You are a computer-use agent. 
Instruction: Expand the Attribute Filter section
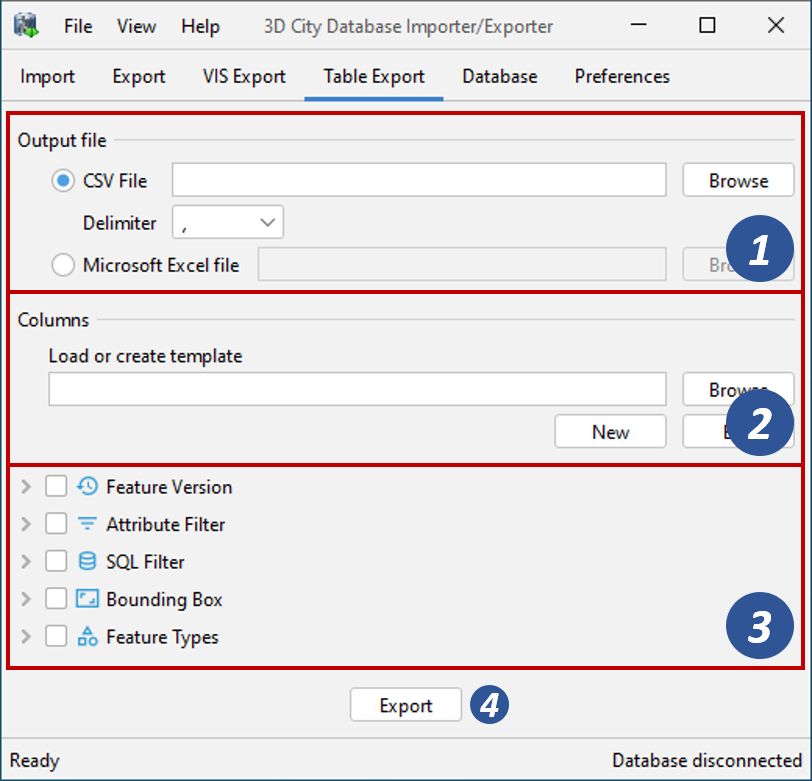pos(26,524)
